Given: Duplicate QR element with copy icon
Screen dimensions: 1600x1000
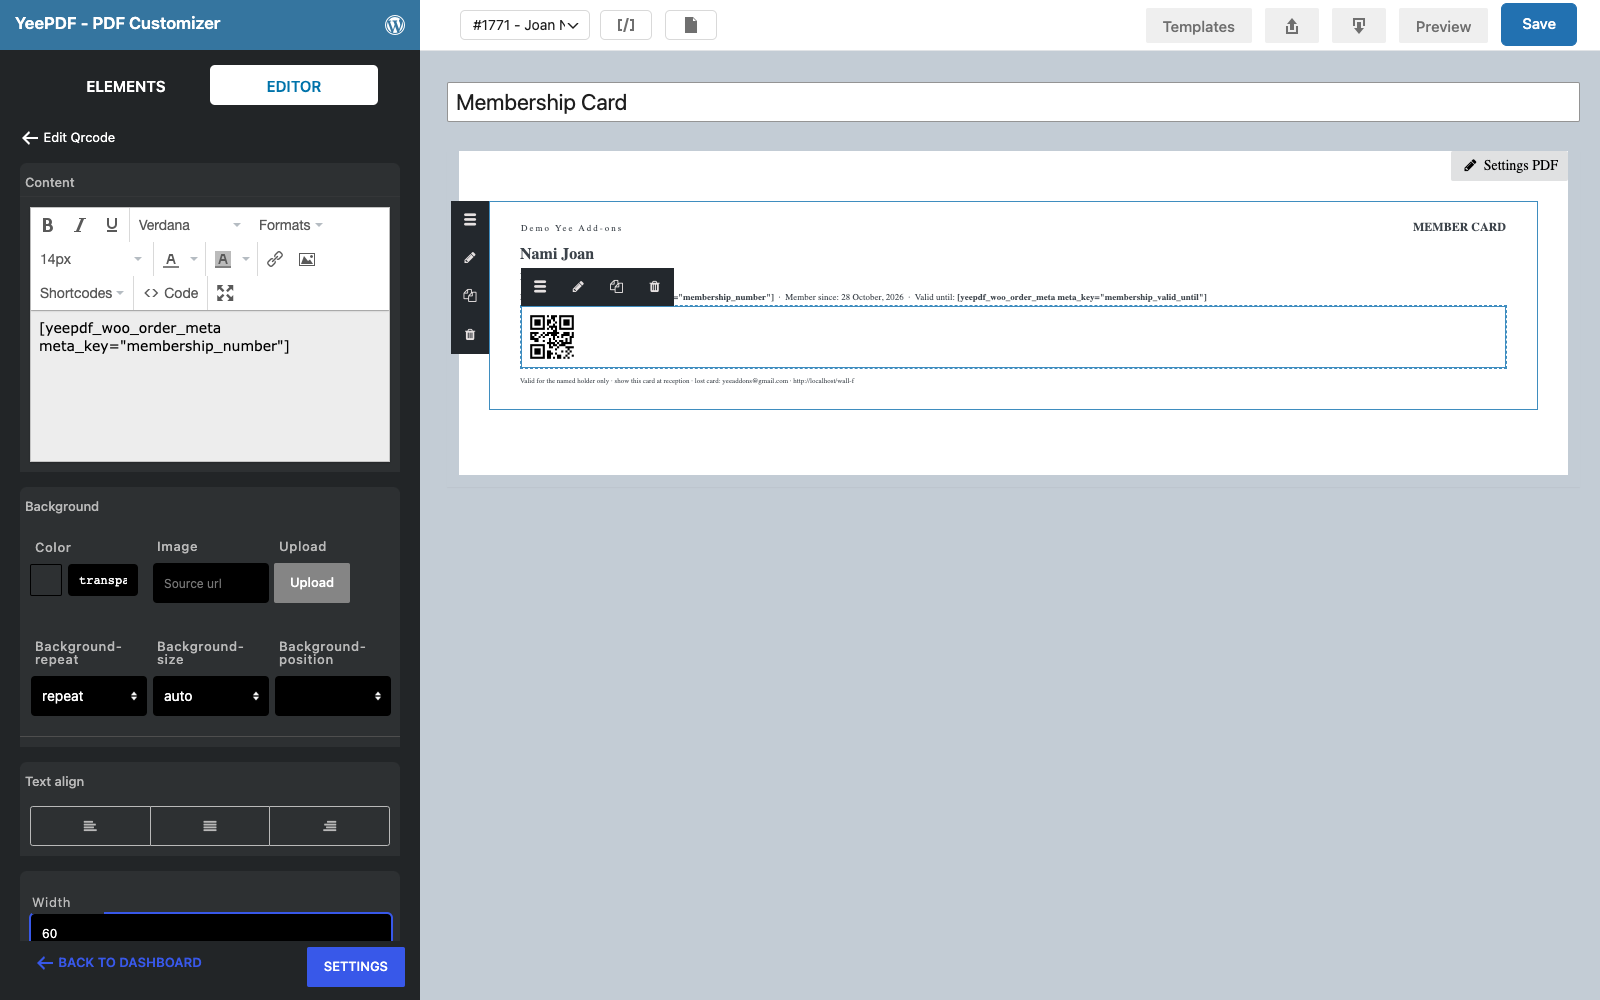Looking at the screenshot, I should (x=616, y=287).
